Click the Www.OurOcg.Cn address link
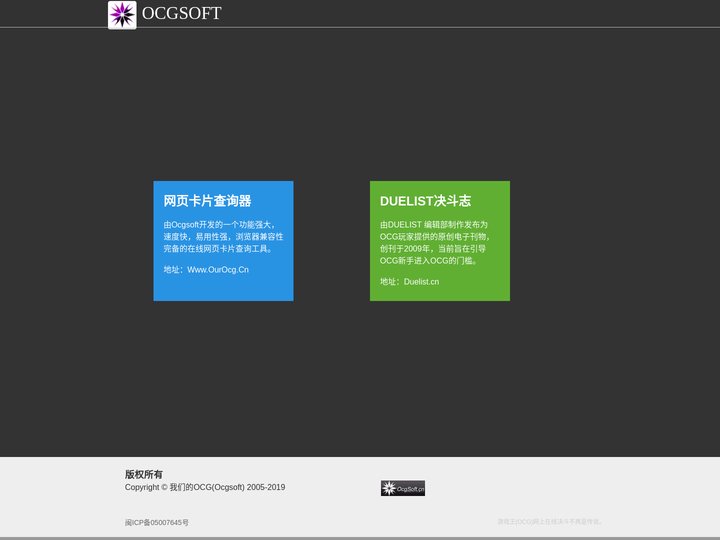This screenshot has height=540, width=720. click(218, 270)
